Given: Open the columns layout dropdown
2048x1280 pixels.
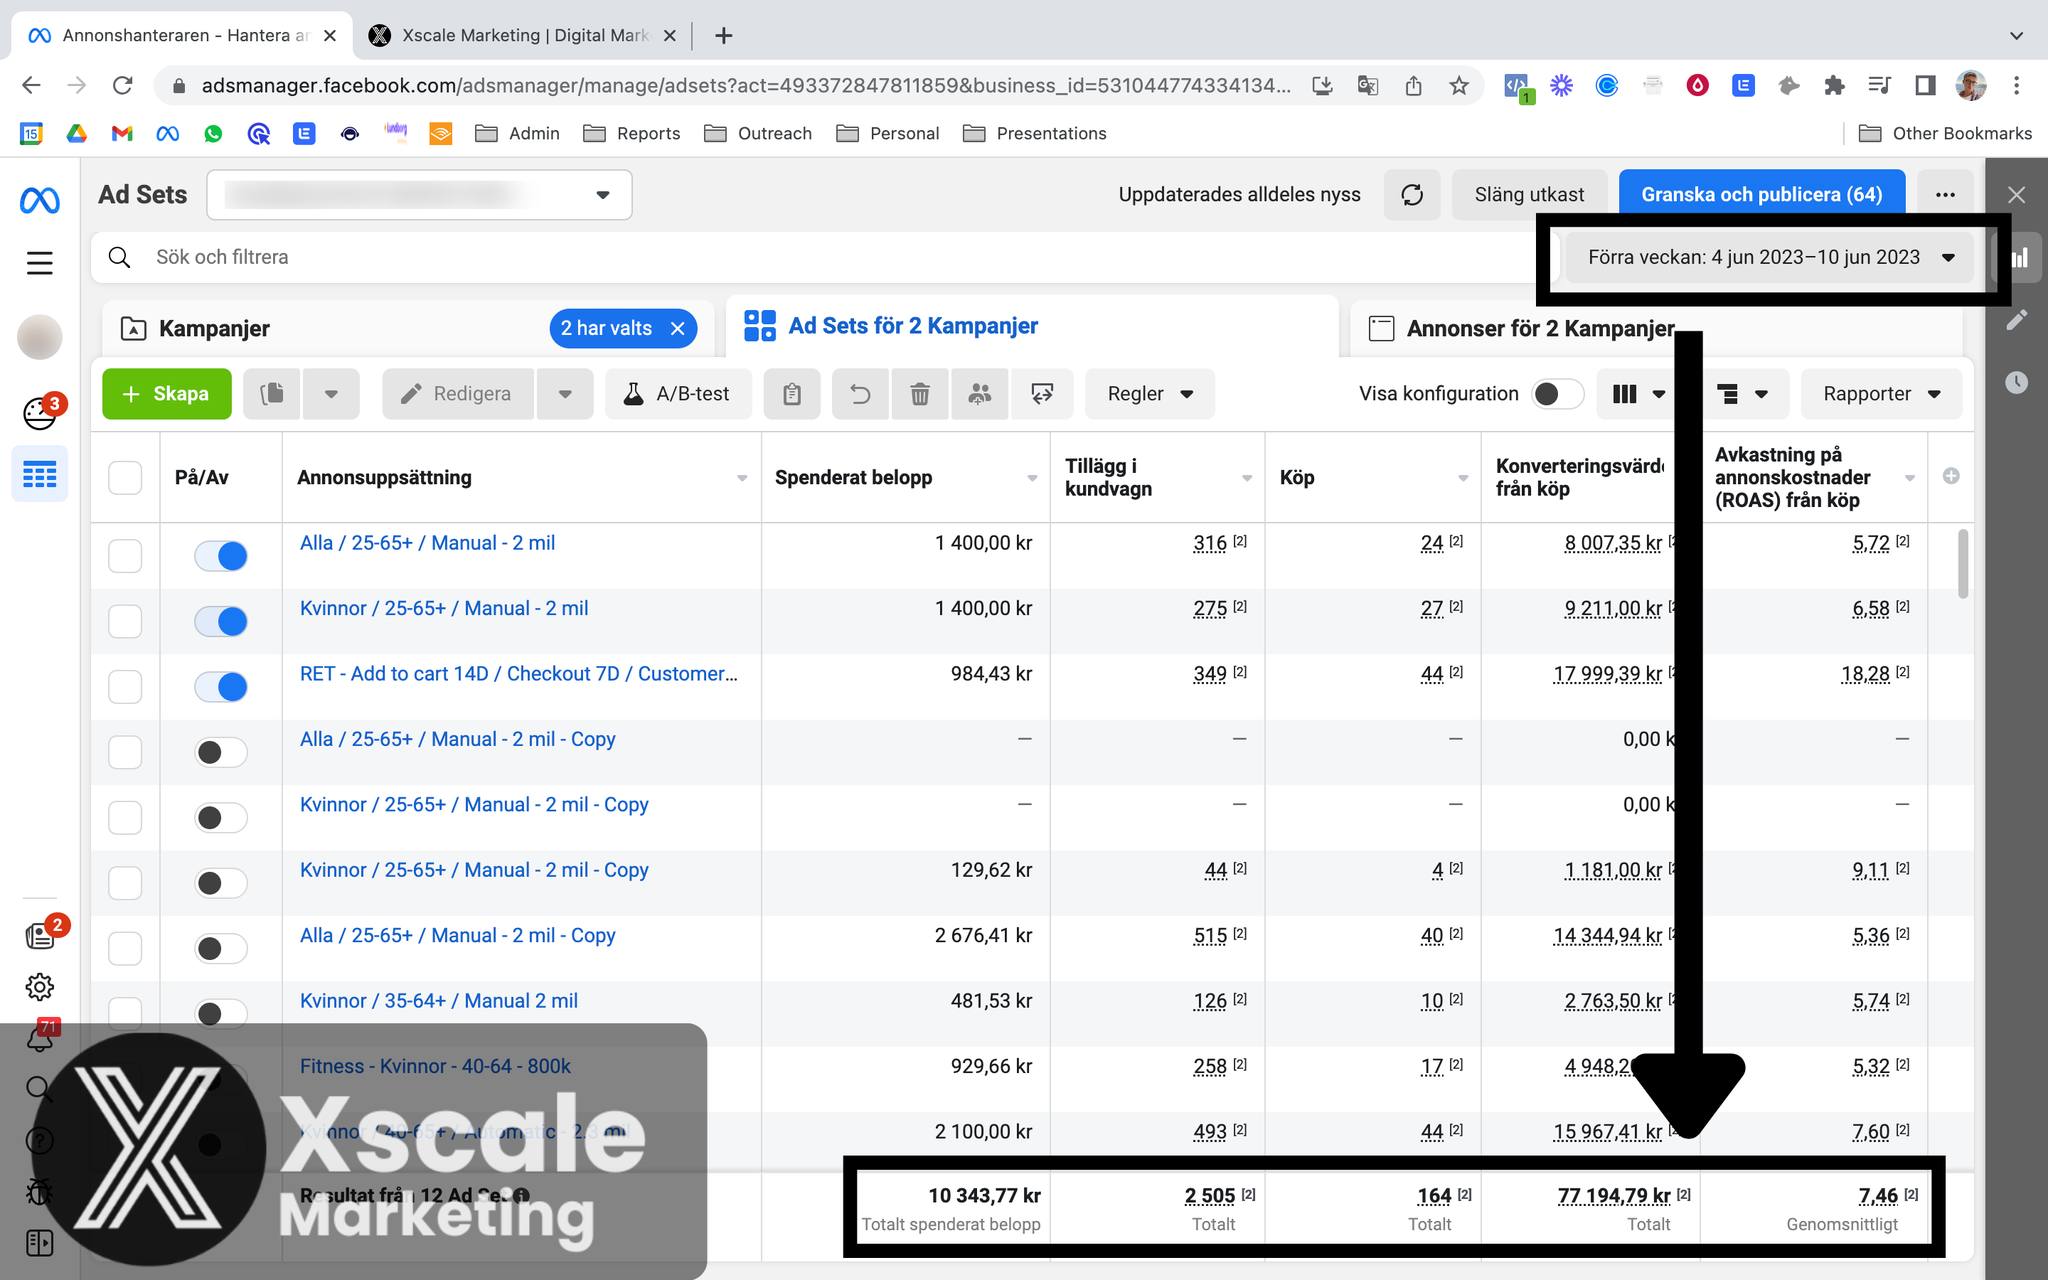Looking at the screenshot, I should click(1639, 394).
